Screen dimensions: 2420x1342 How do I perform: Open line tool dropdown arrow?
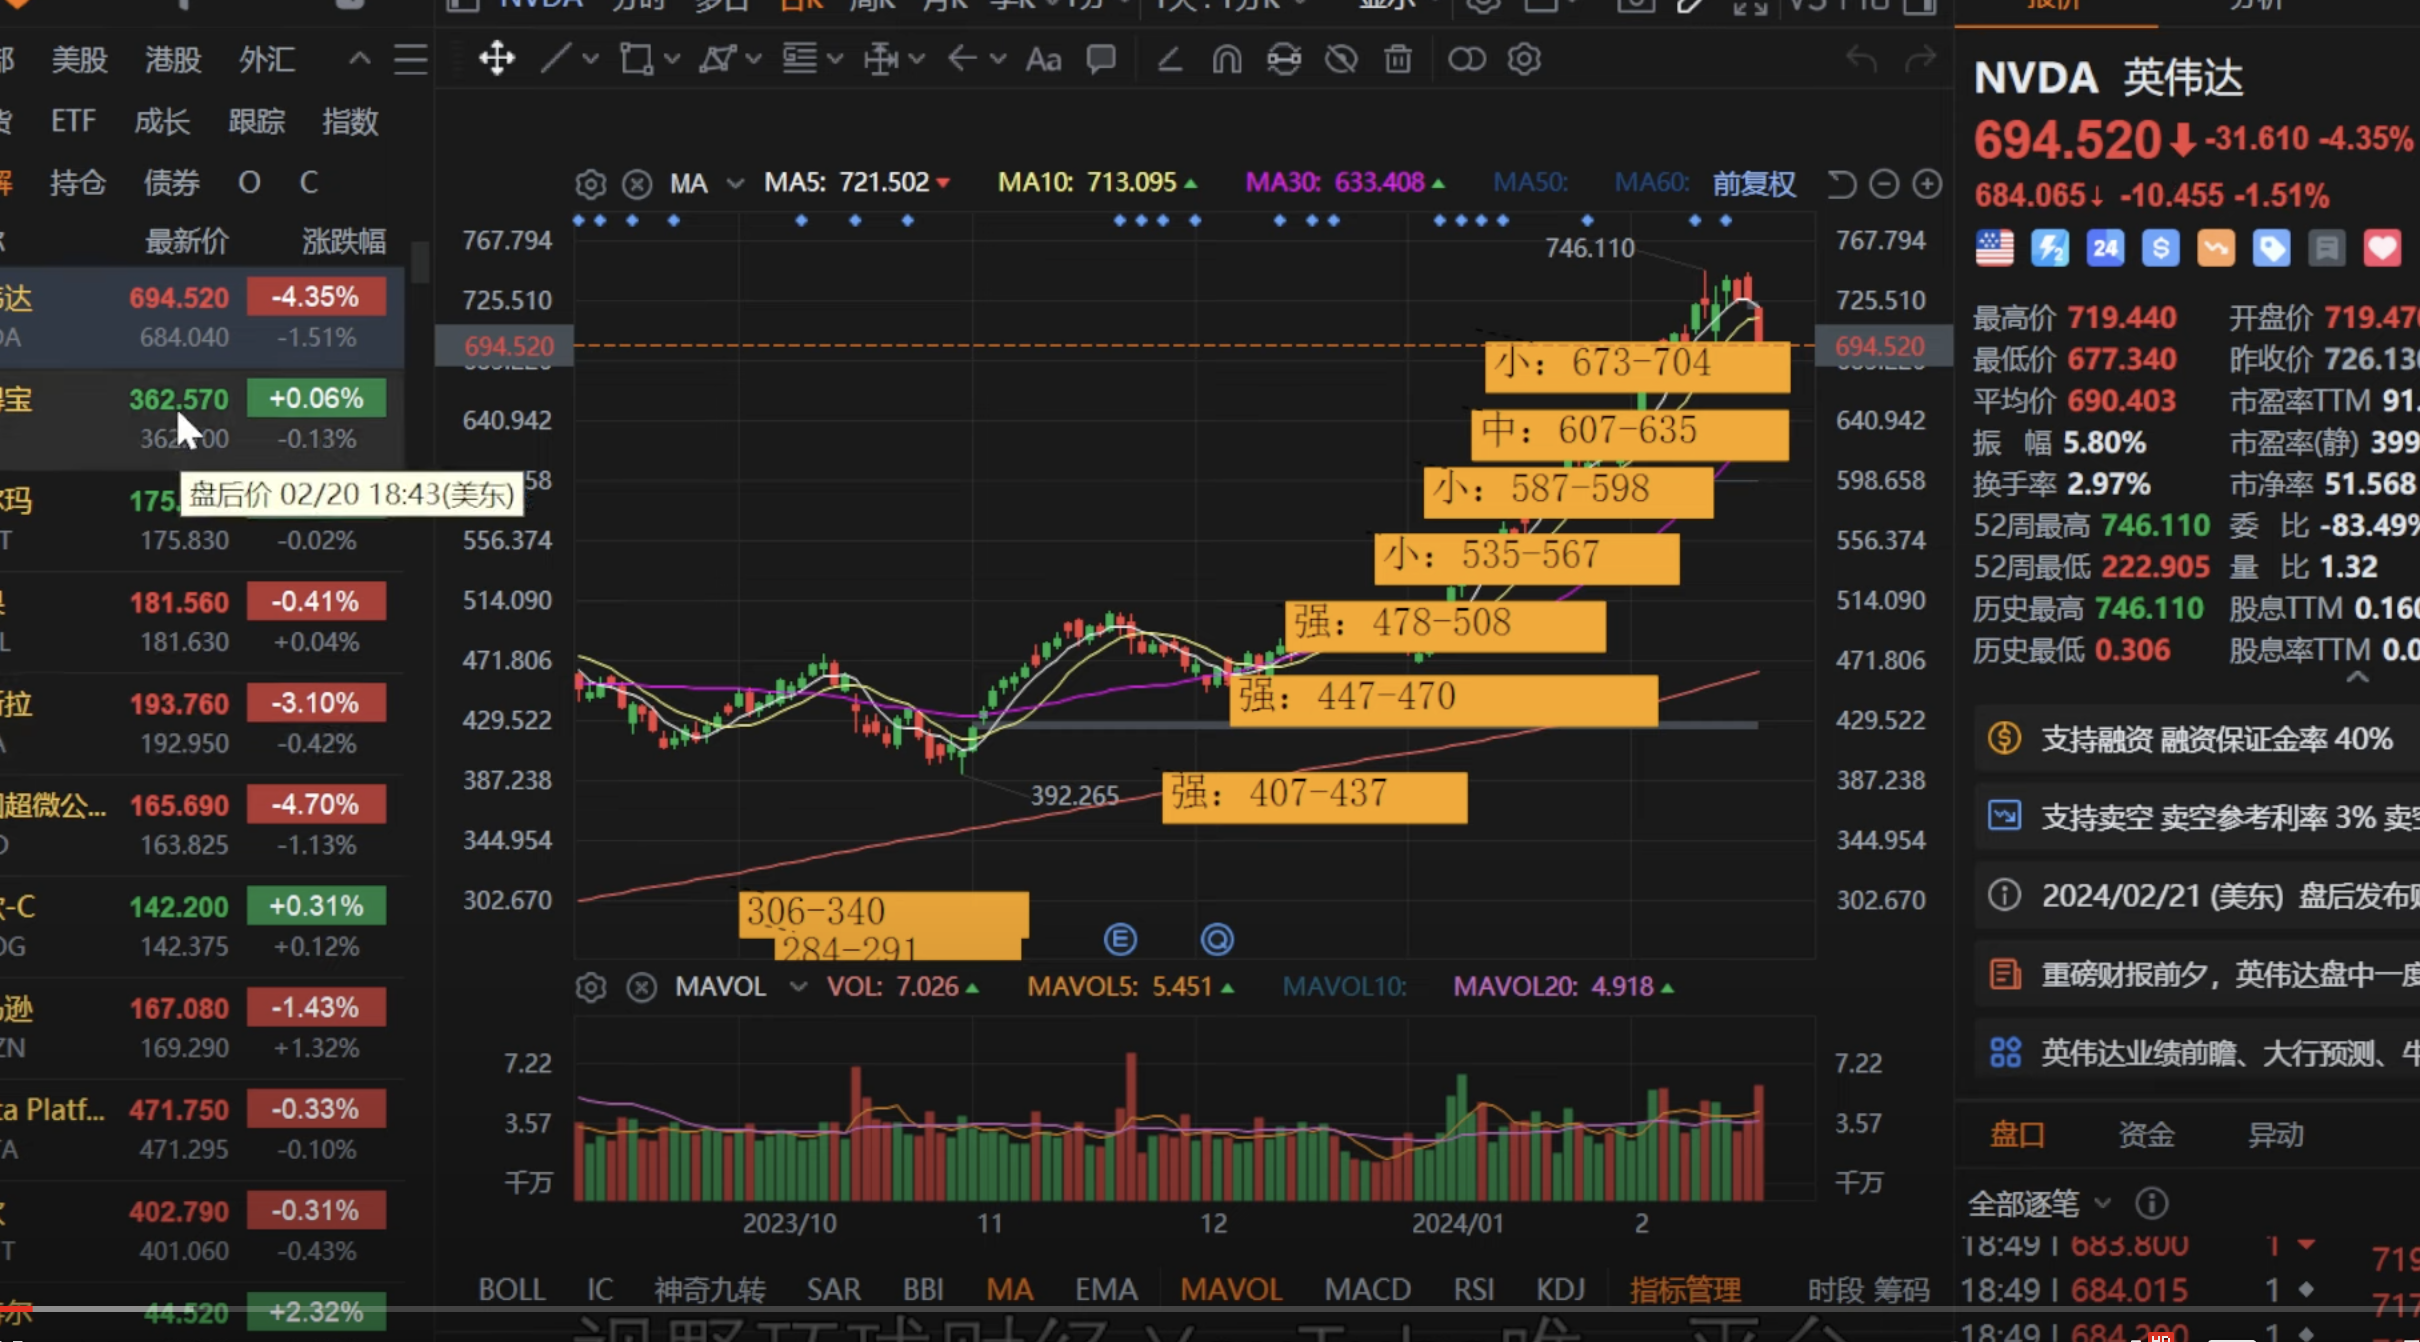coord(591,59)
